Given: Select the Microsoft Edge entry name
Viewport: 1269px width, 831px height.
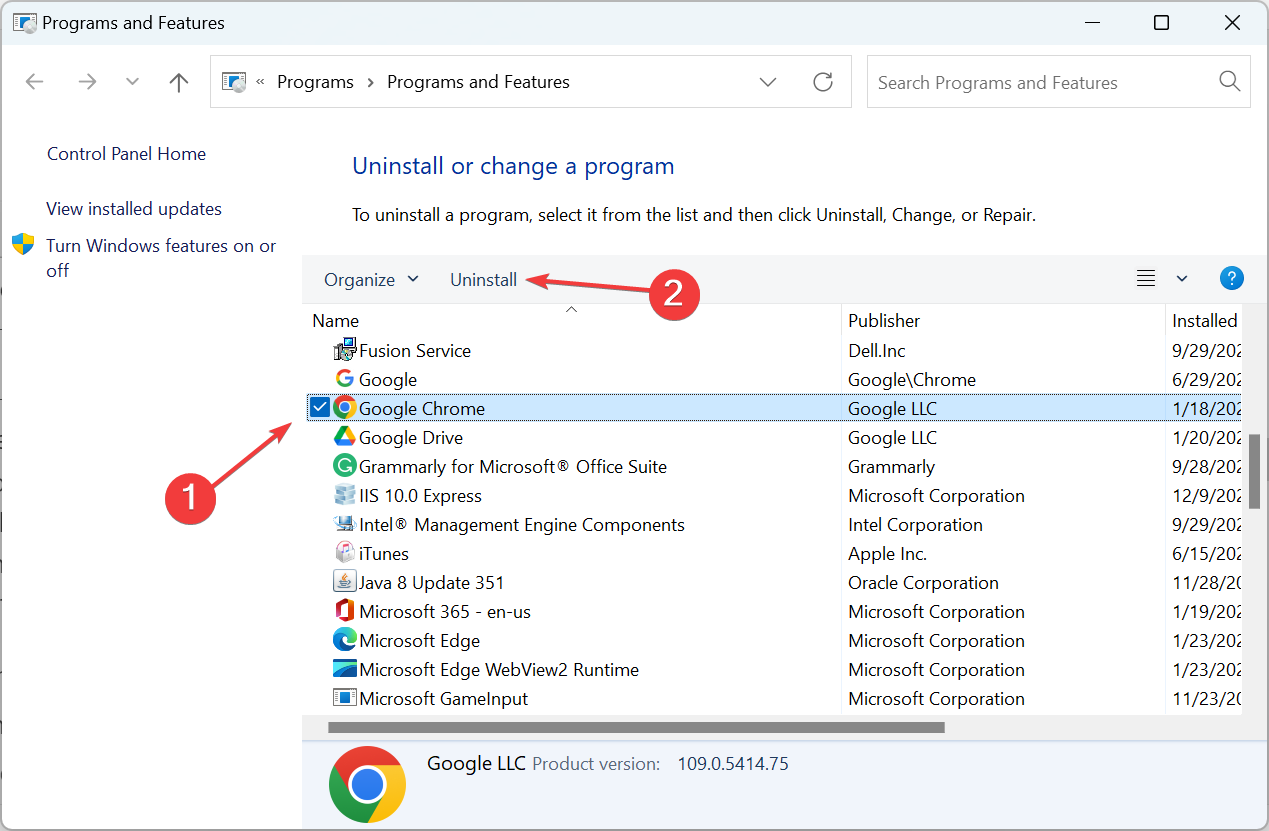Looking at the screenshot, I should 420,641.
